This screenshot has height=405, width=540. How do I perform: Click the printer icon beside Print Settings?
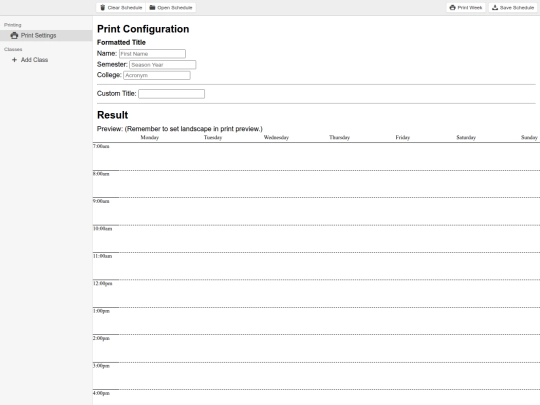tap(14, 35)
